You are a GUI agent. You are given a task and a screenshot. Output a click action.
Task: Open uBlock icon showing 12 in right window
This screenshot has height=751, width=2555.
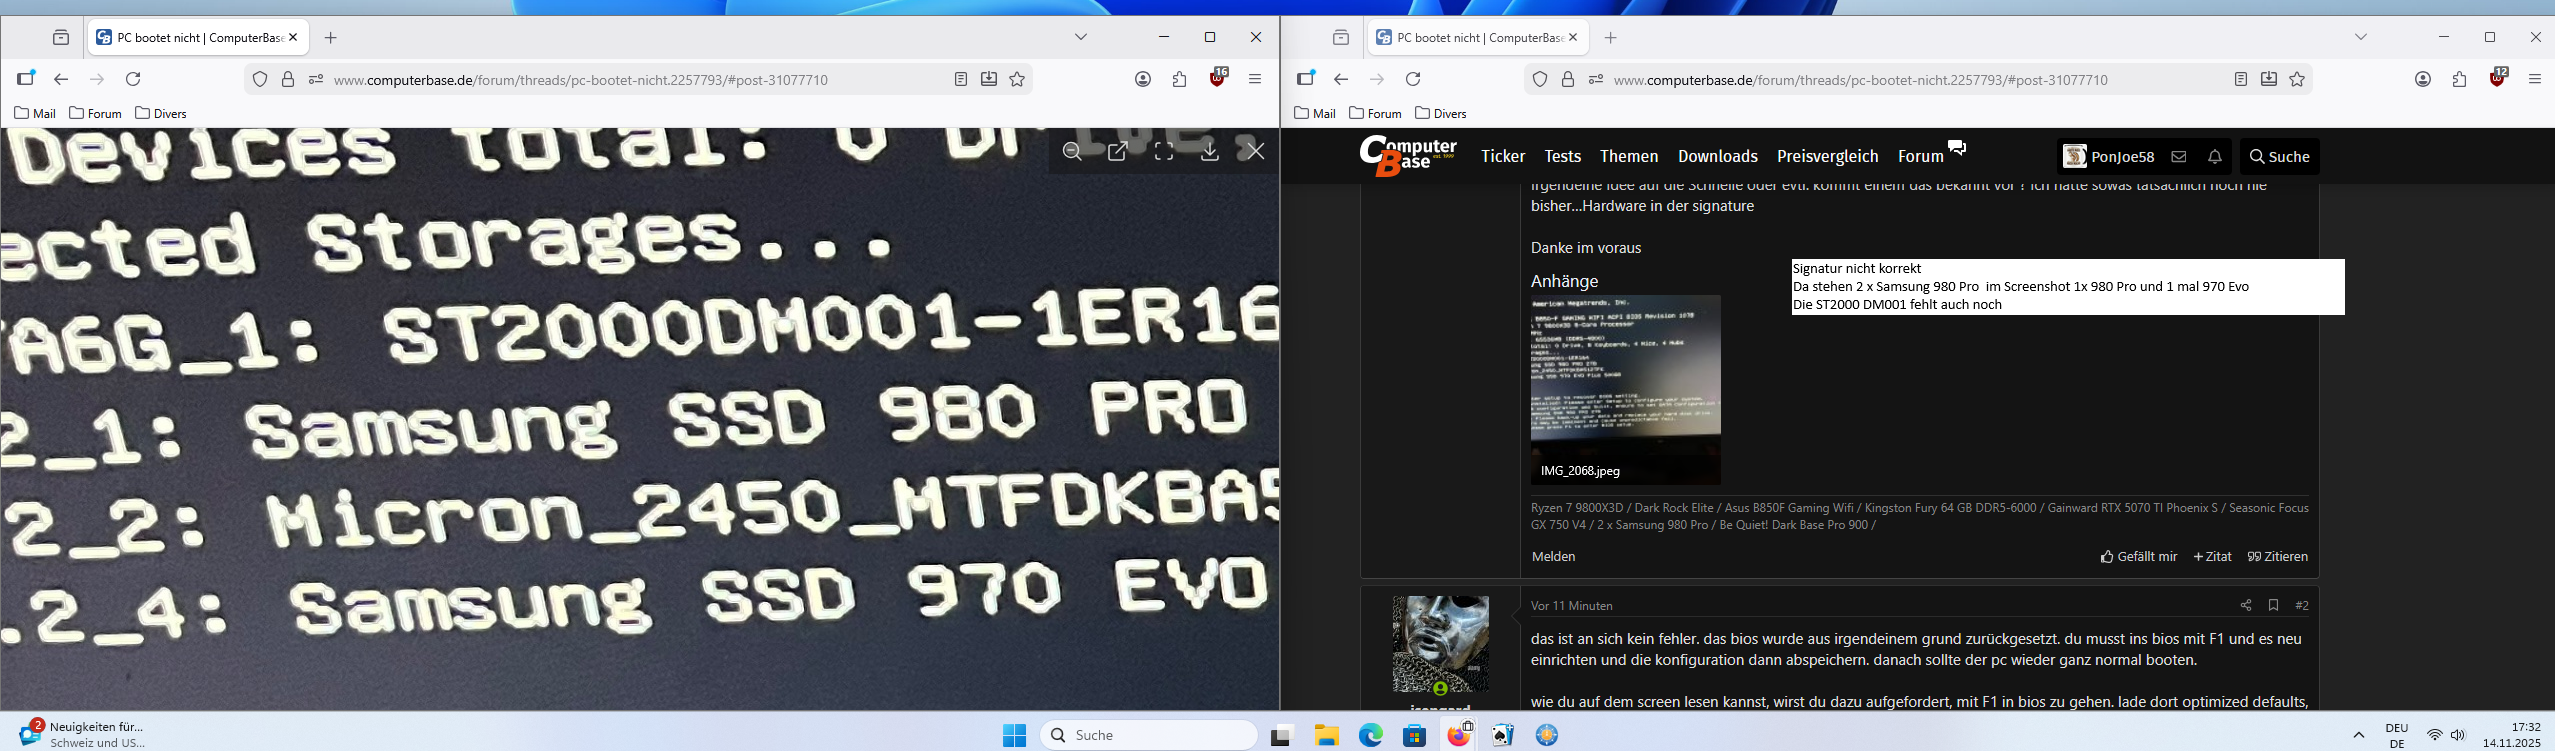pos(2498,78)
